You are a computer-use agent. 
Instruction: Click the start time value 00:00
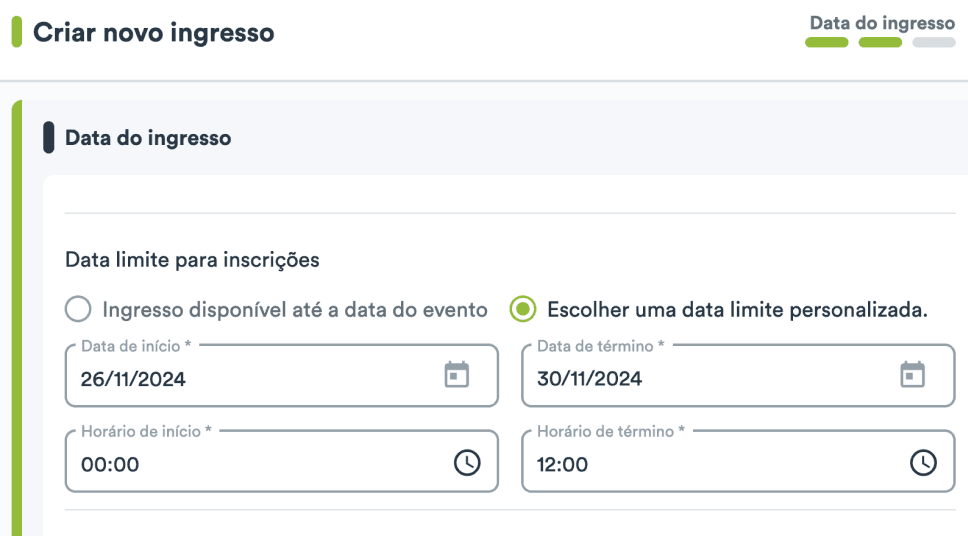click(x=110, y=465)
